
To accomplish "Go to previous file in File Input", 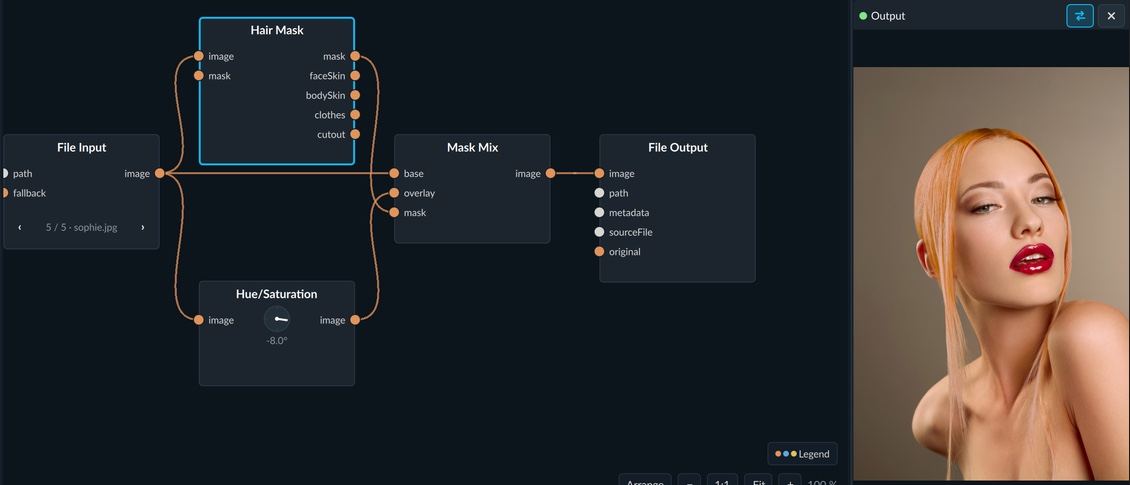I will 19,227.
